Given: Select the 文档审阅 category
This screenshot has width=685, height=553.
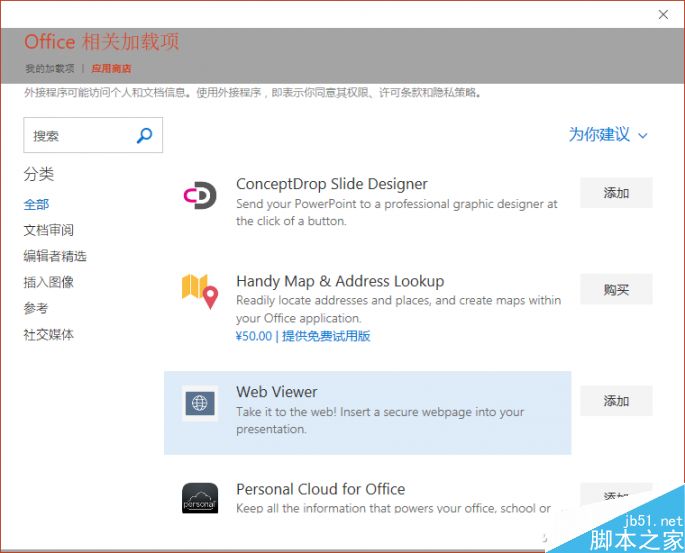Looking at the screenshot, I should point(48,230).
